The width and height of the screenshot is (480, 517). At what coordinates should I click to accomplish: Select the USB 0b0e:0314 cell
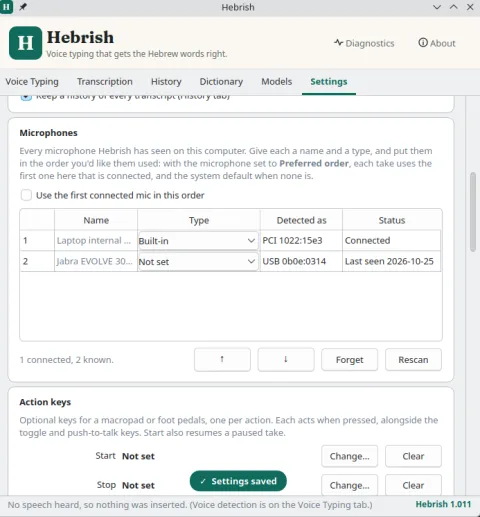pos(301,262)
